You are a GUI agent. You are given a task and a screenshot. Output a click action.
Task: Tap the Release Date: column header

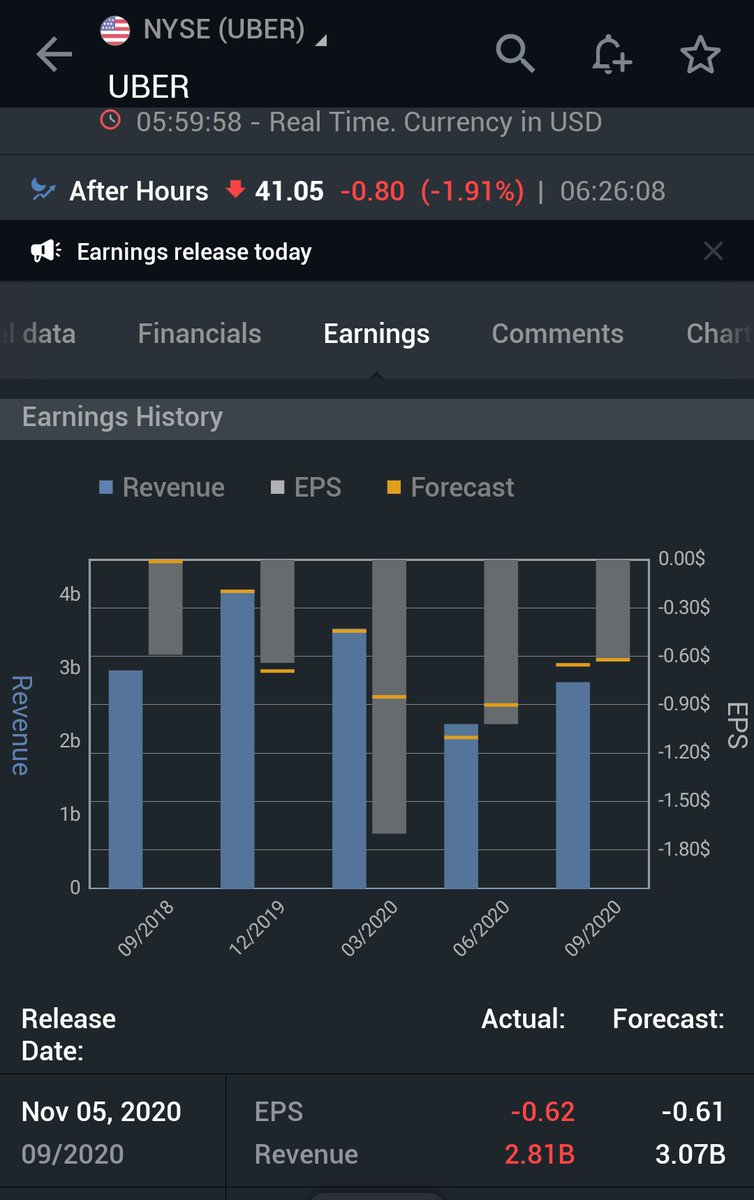[69, 1035]
